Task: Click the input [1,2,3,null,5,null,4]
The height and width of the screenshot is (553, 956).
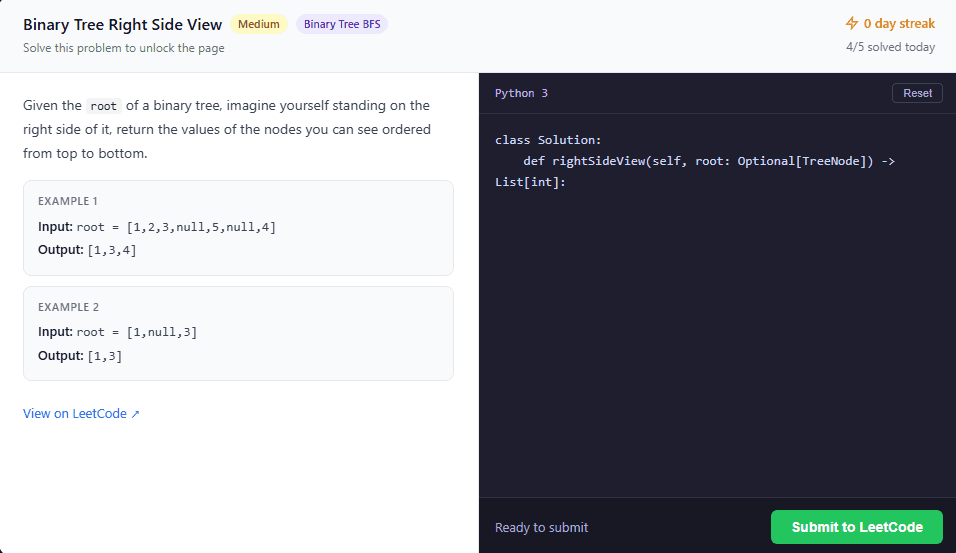Action: click(201, 227)
